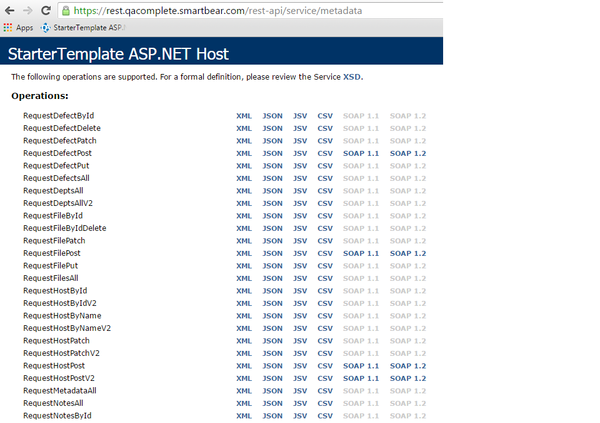Open JSV link for RequestHostByName
This screenshot has width=600, height=423.
[x=300, y=316]
